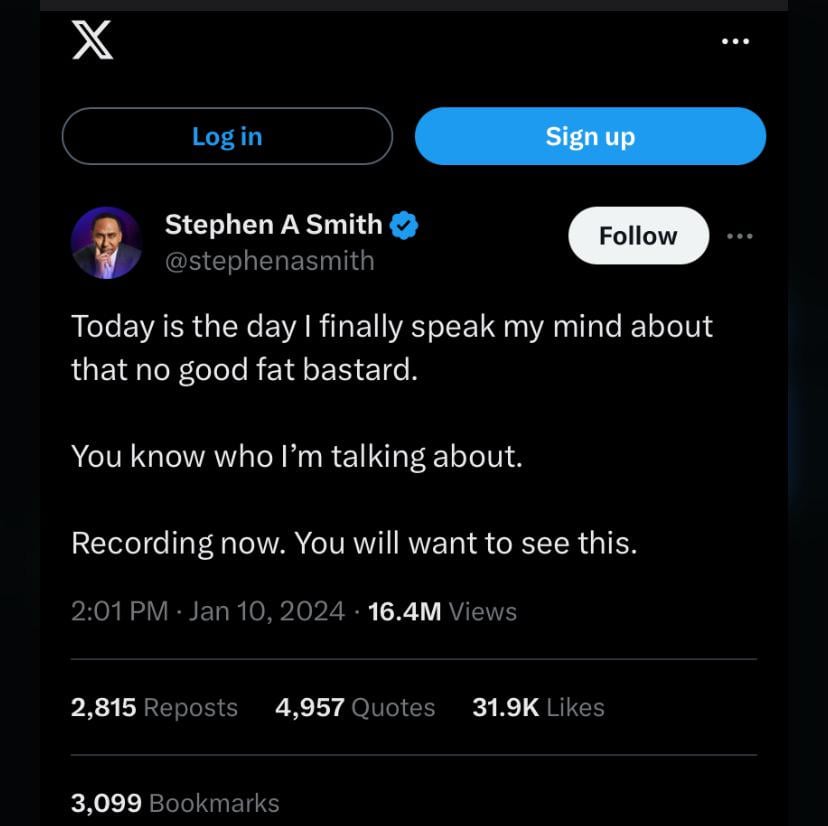This screenshot has width=828, height=826.
Task: View the 16.4M Views count
Action: [x=442, y=611]
